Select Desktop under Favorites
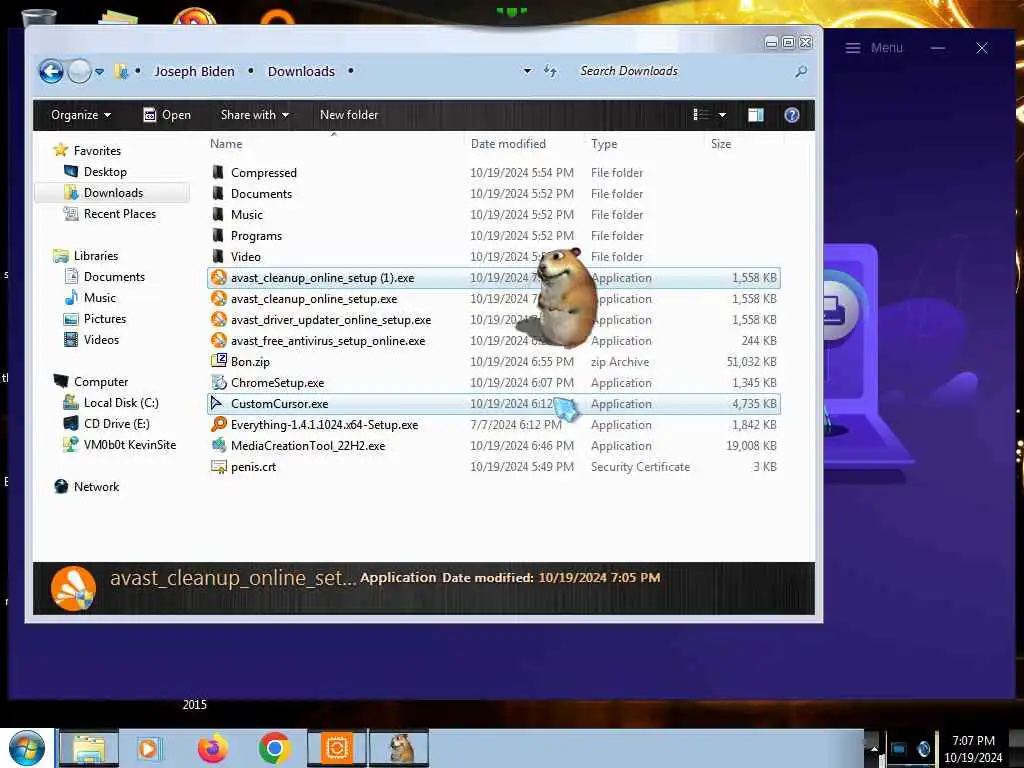 click(x=105, y=172)
